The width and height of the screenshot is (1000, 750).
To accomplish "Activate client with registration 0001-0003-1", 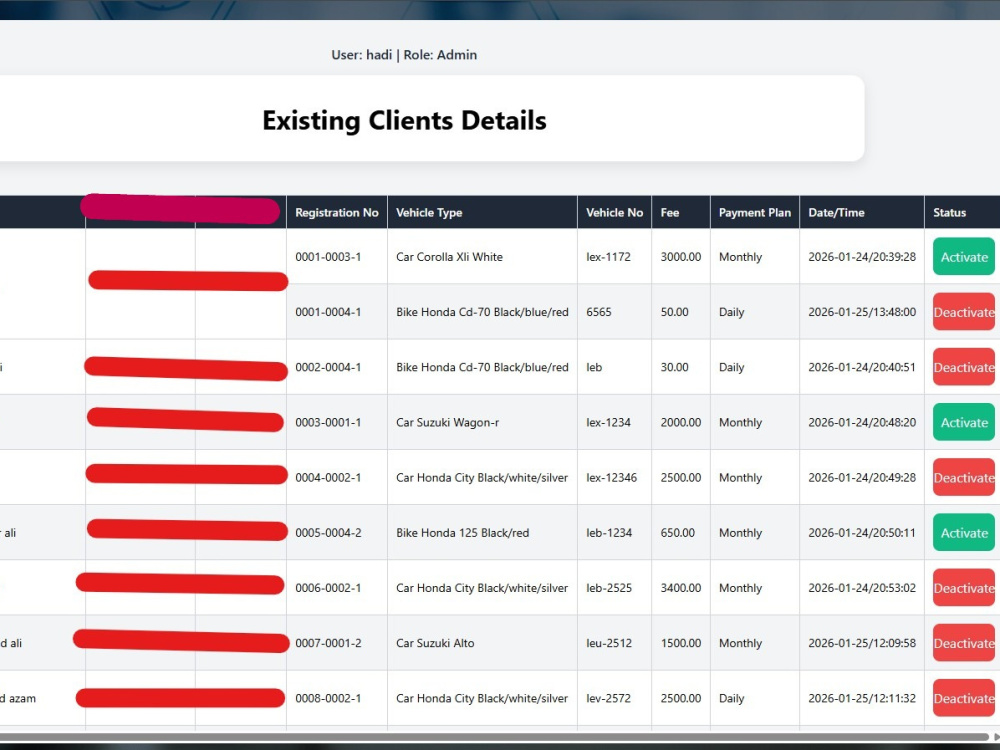I will coord(964,256).
